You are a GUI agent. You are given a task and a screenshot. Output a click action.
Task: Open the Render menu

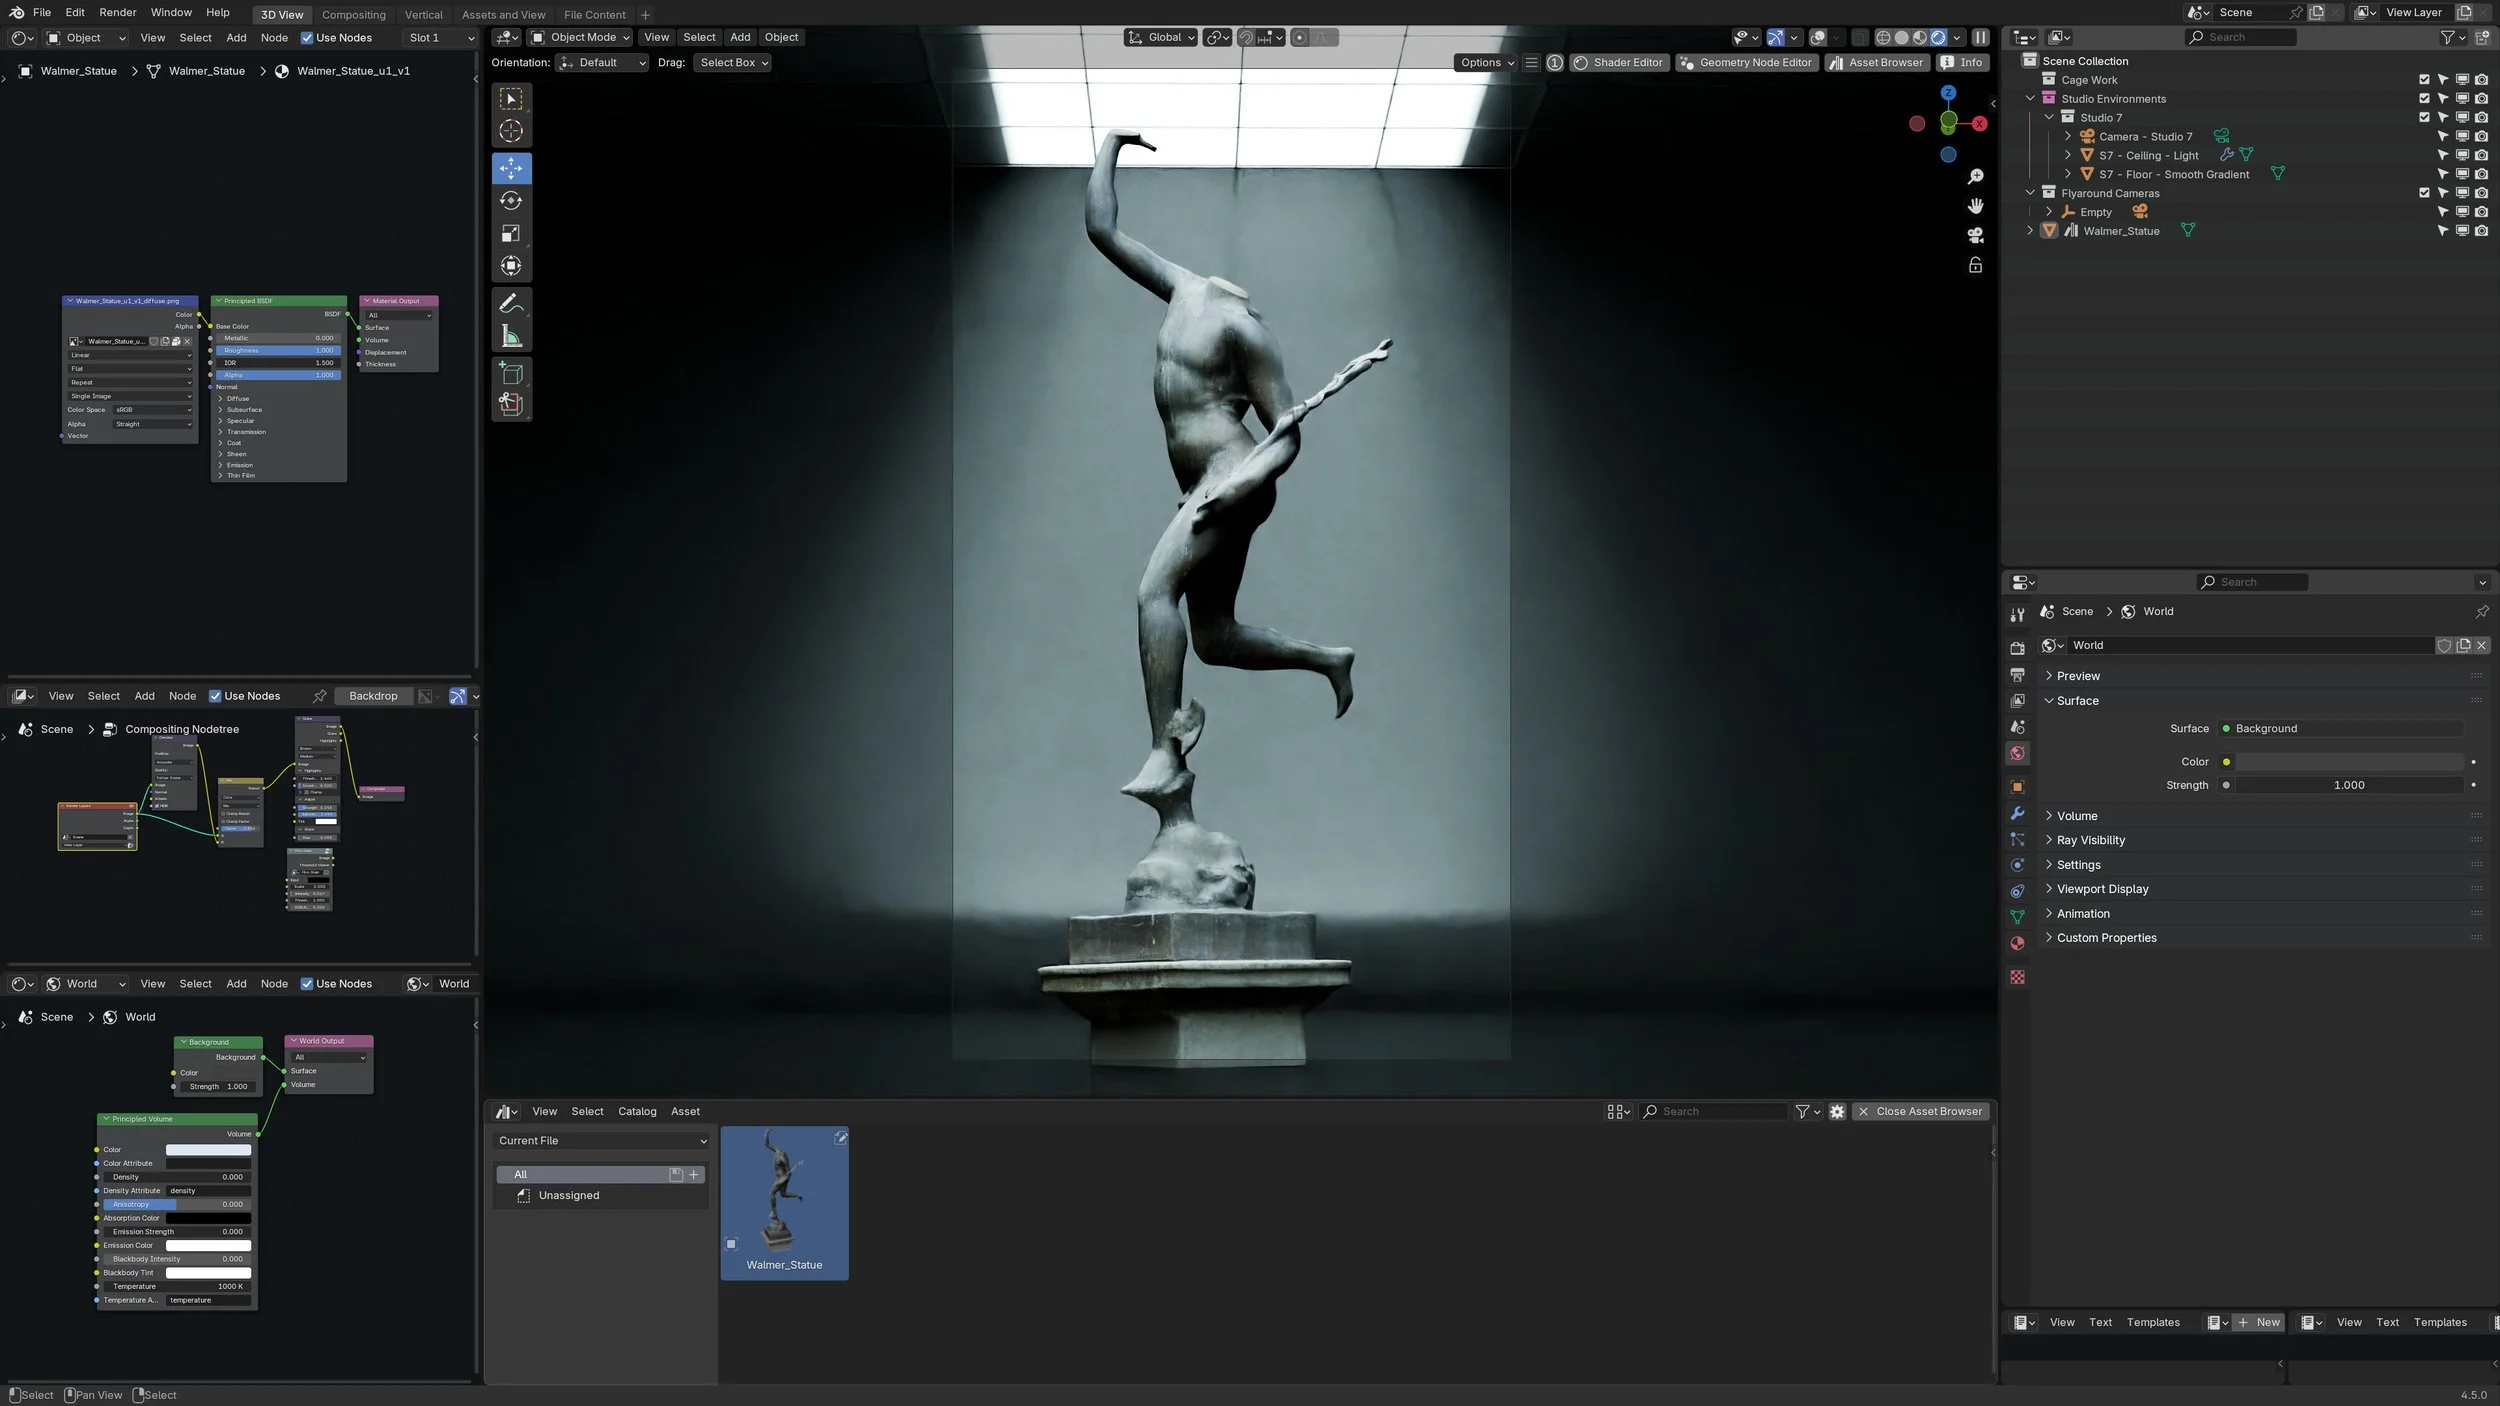click(x=117, y=13)
